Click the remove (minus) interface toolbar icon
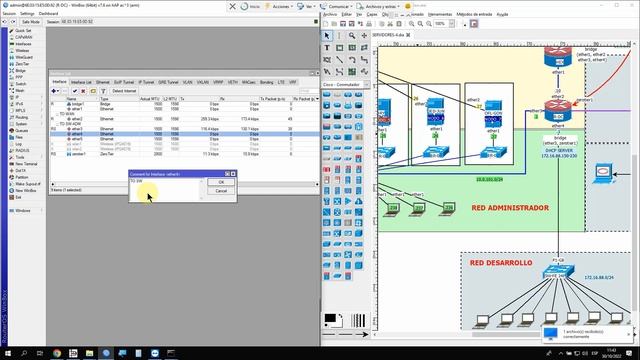The height and width of the screenshot is (360, 640). pos(64,91)
